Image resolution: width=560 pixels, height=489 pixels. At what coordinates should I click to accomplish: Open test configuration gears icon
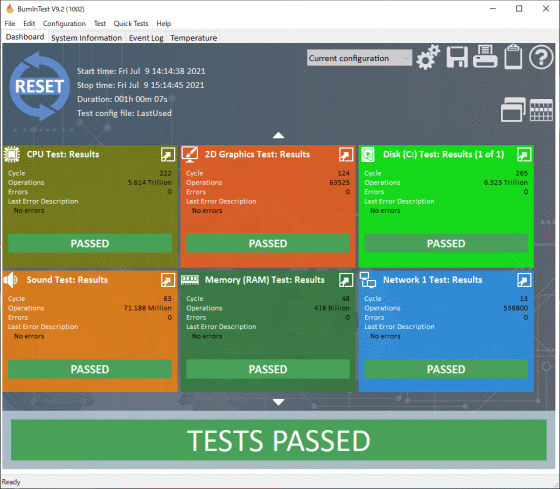tap(428, 57)
